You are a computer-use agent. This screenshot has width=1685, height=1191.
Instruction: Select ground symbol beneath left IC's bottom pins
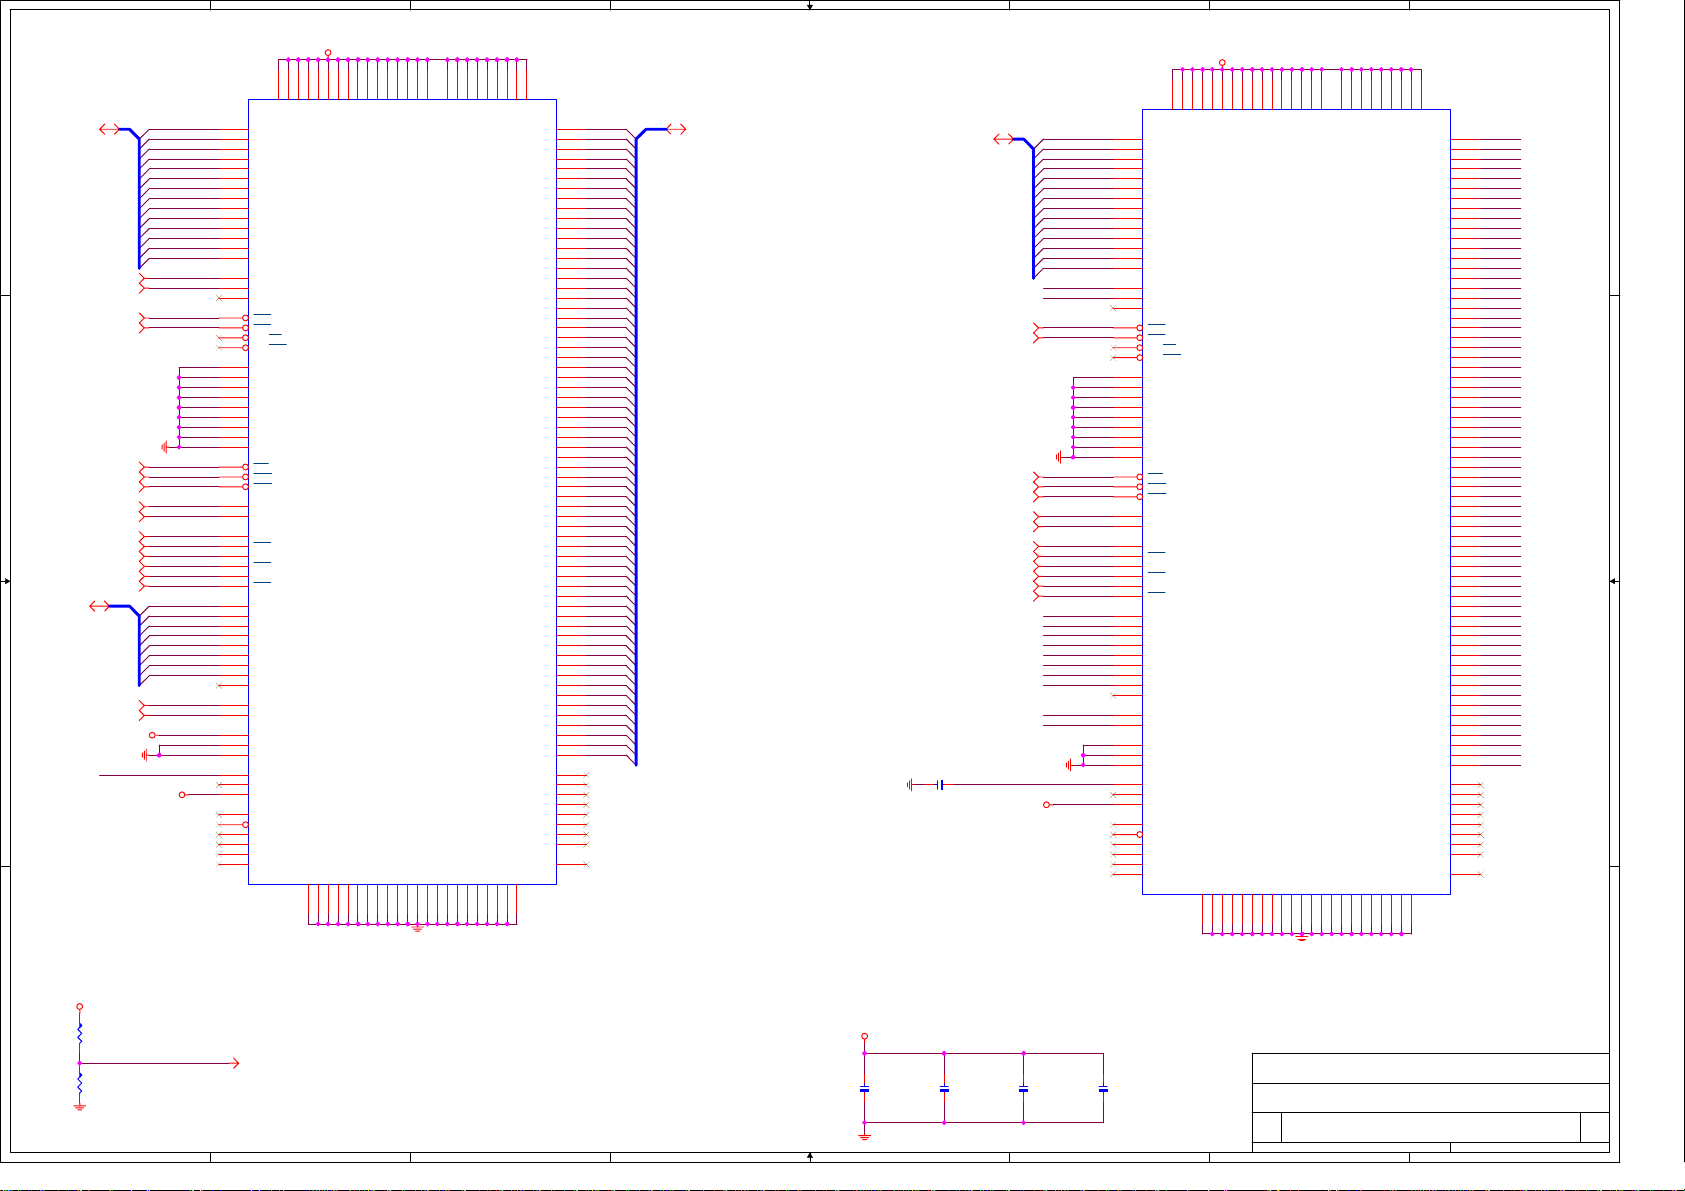417,928
